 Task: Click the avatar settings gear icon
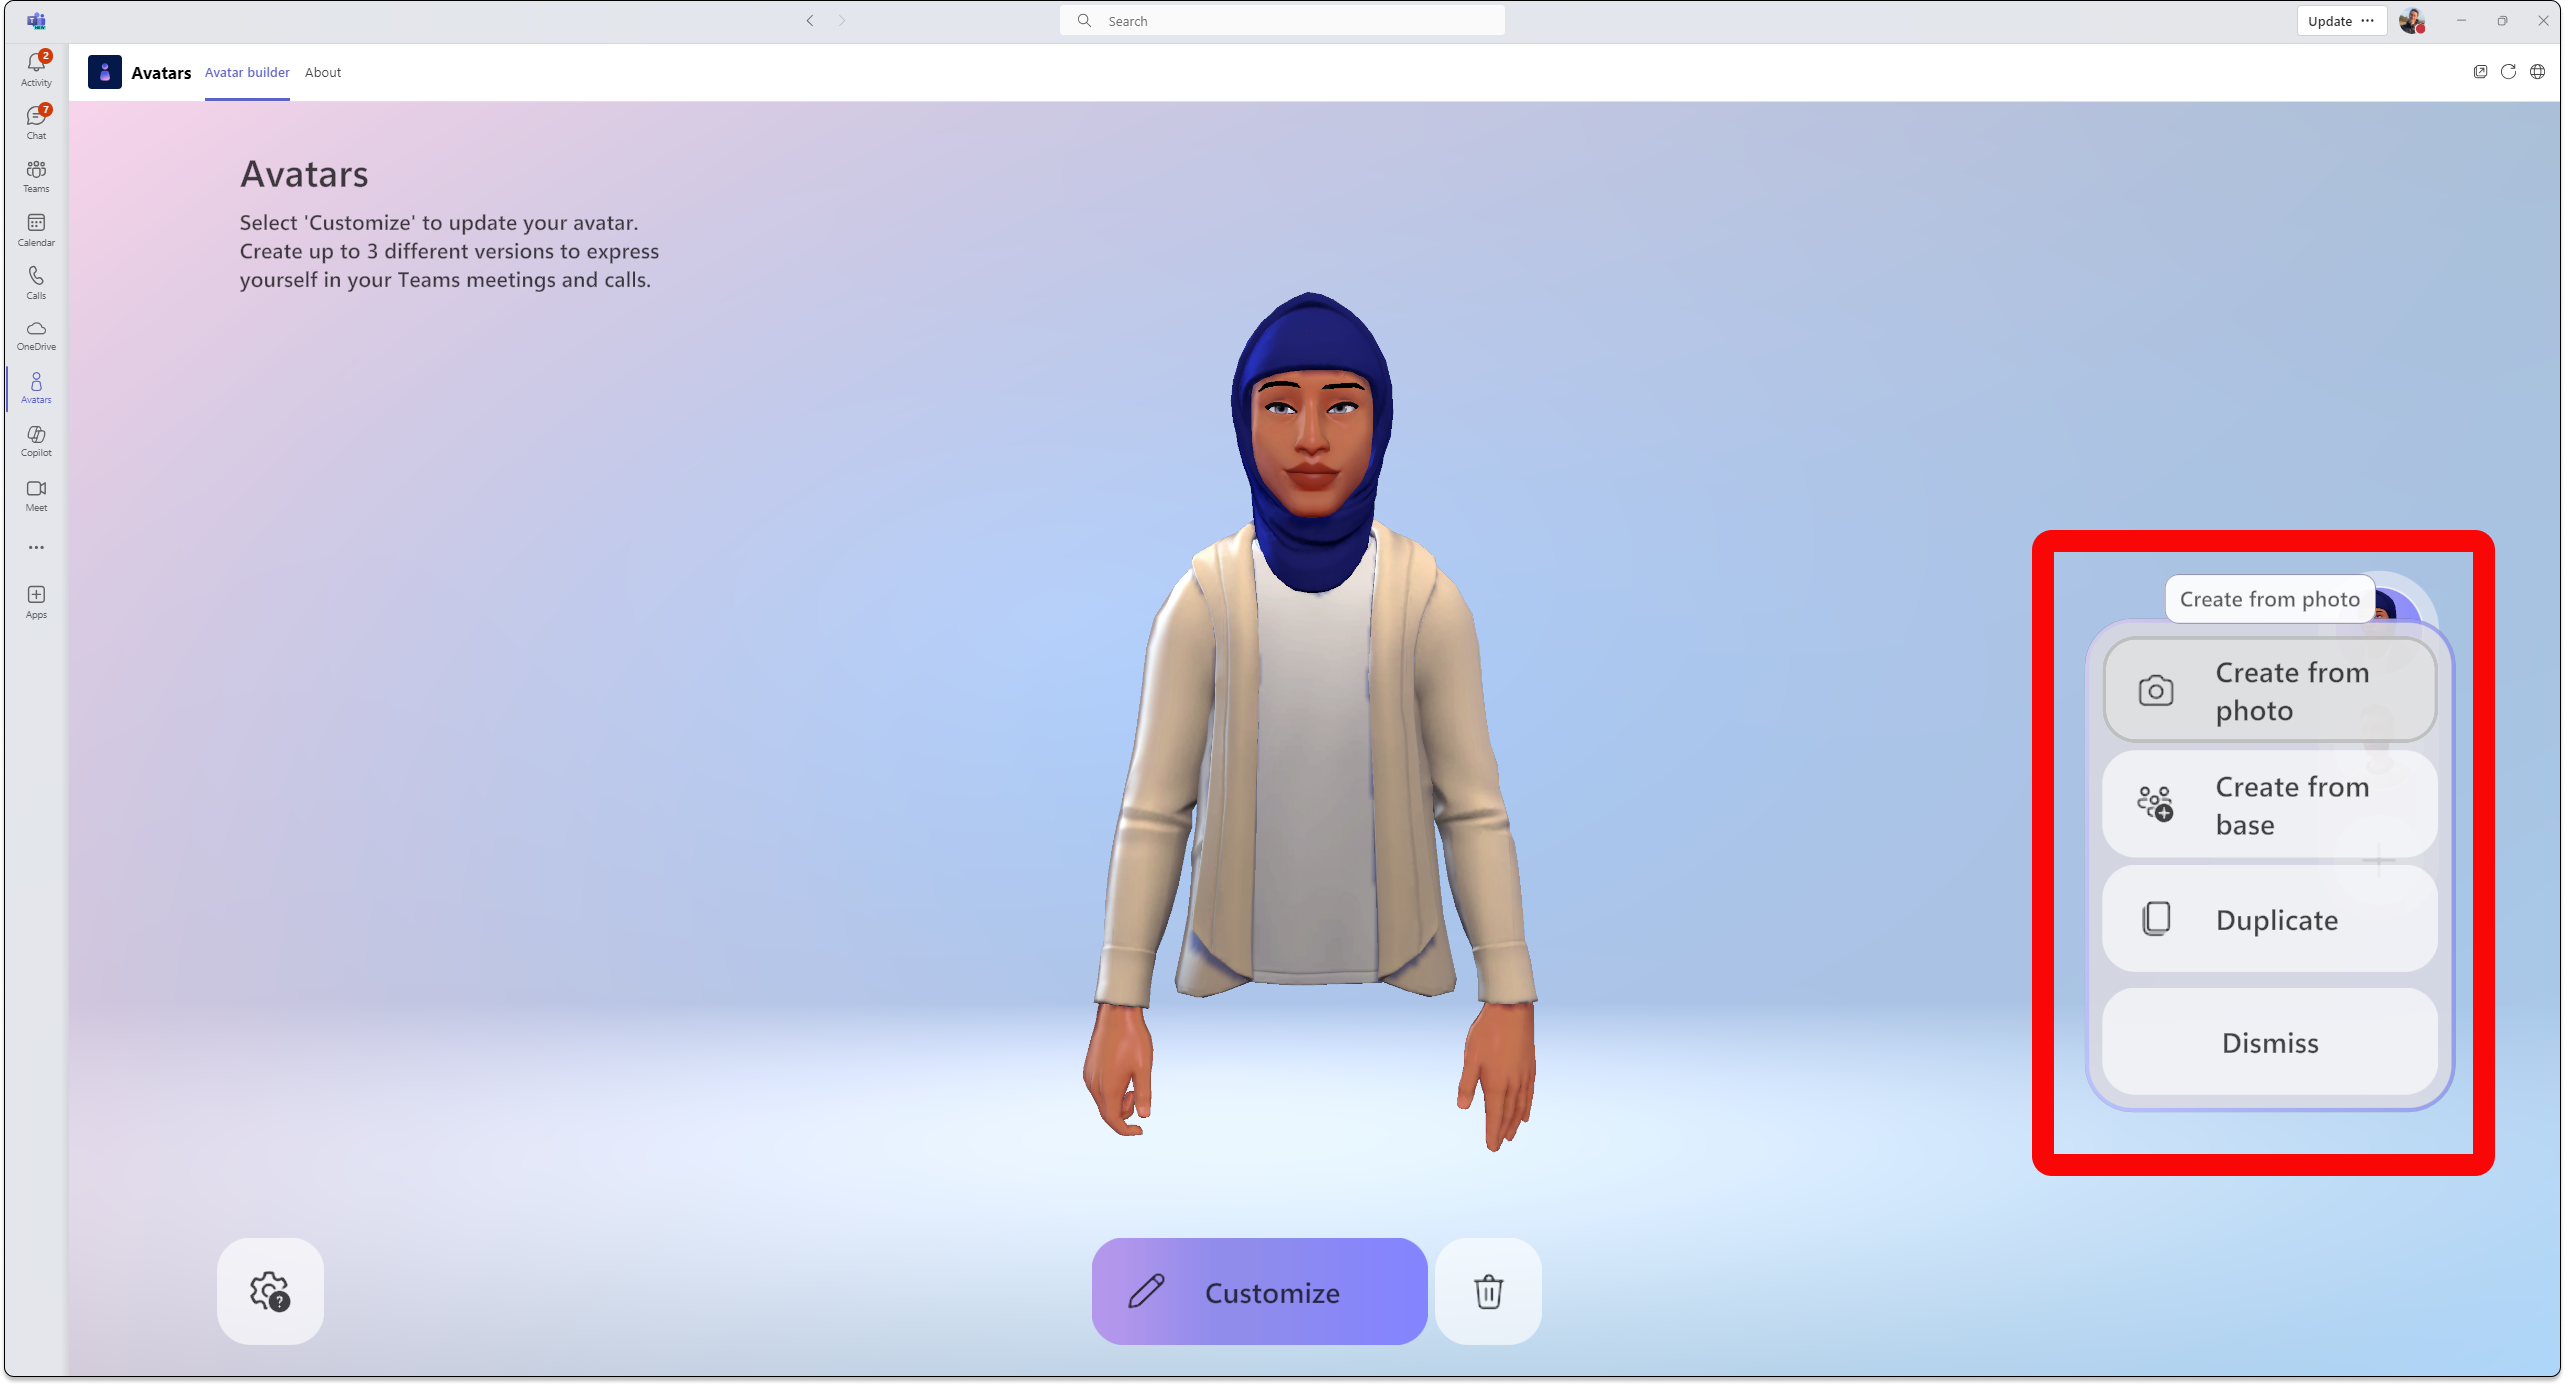tap(268, 1291)
